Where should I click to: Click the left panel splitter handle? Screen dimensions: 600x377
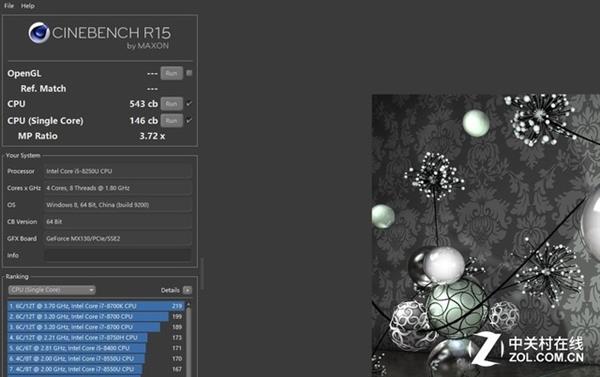point(202,274)
